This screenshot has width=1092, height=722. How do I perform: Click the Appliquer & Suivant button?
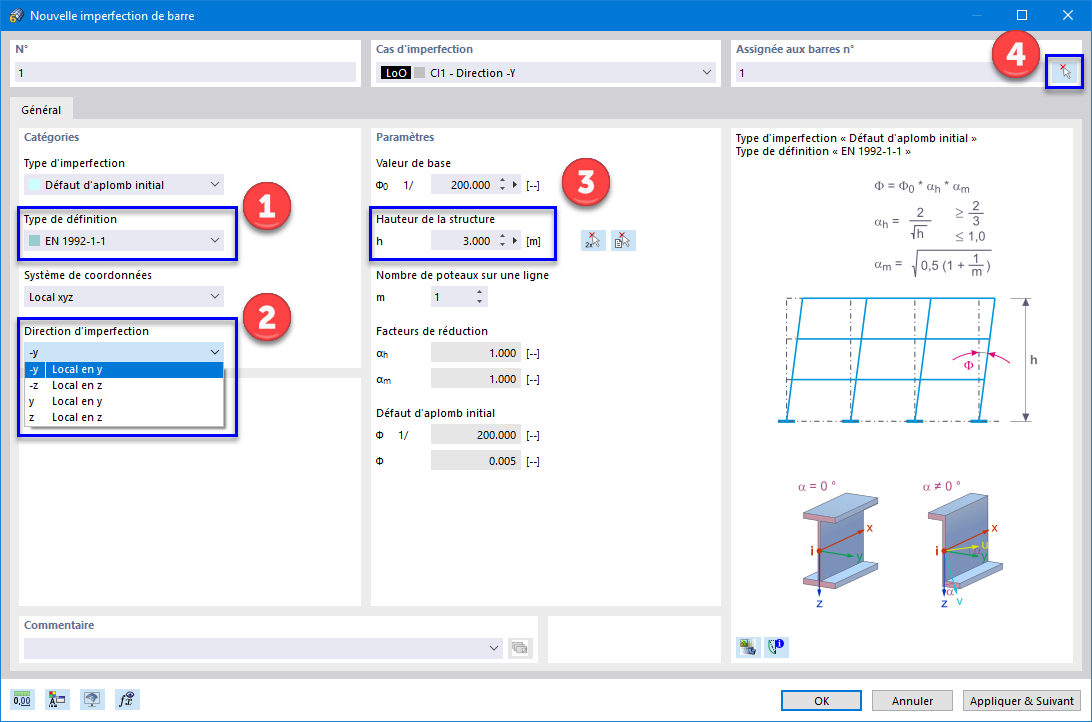coord(1022,700)
